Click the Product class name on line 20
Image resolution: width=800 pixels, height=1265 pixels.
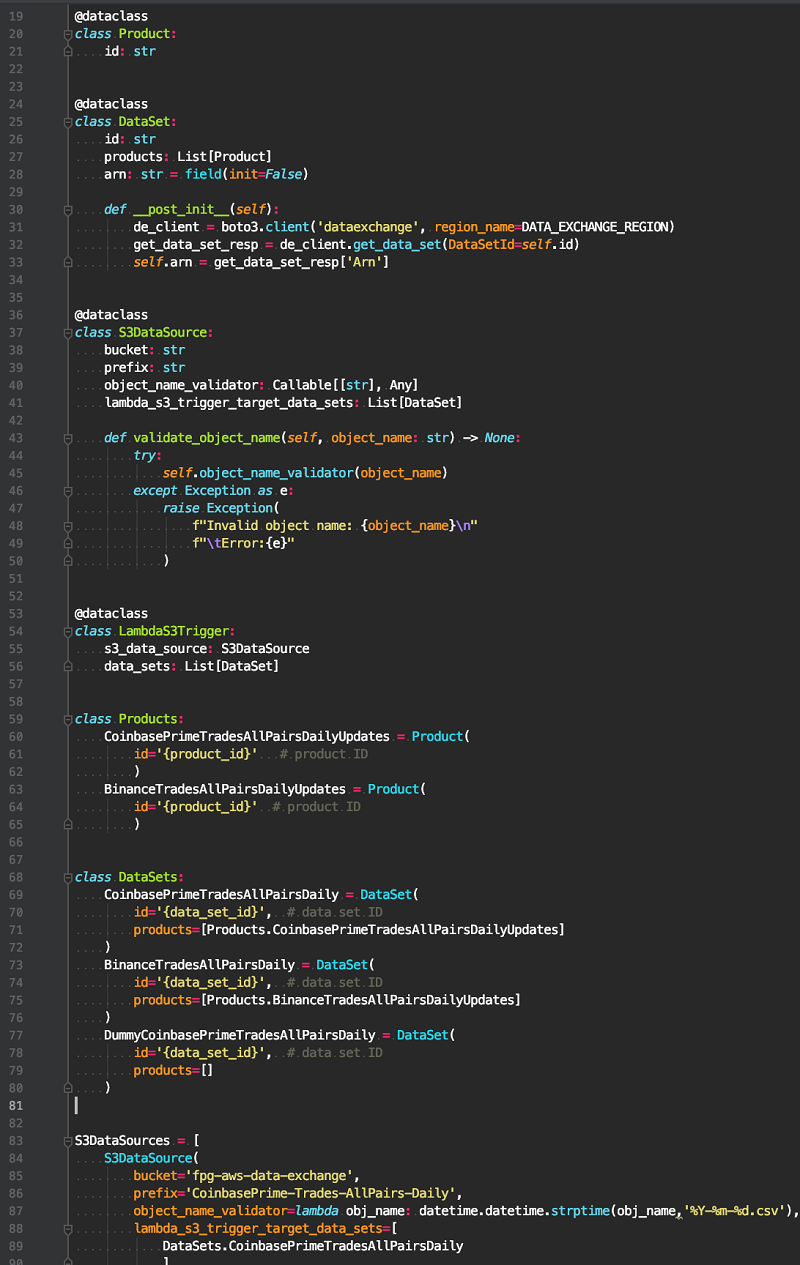point(145,34)
